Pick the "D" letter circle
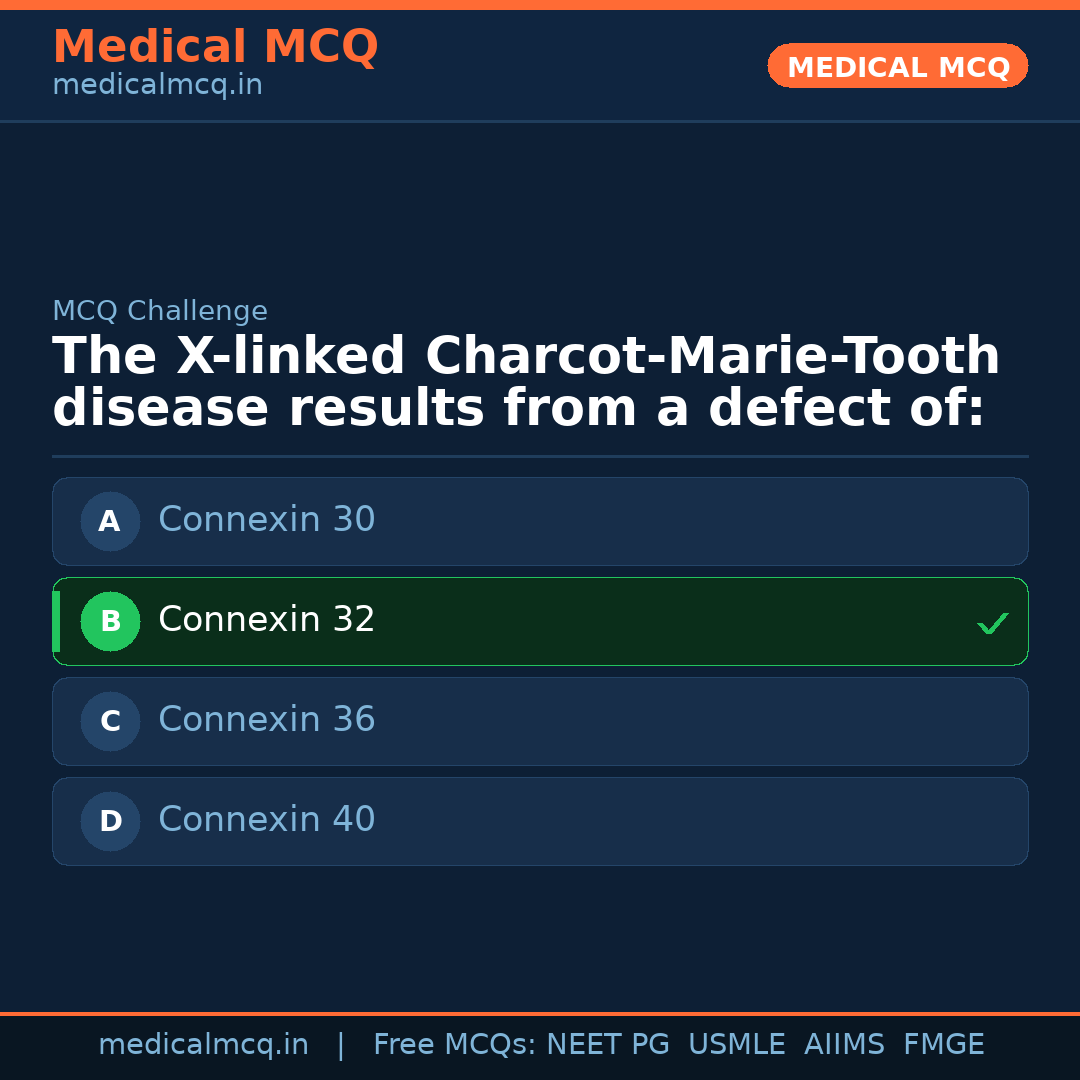The image size is (1080, 1080). click(x=110, y=821)
